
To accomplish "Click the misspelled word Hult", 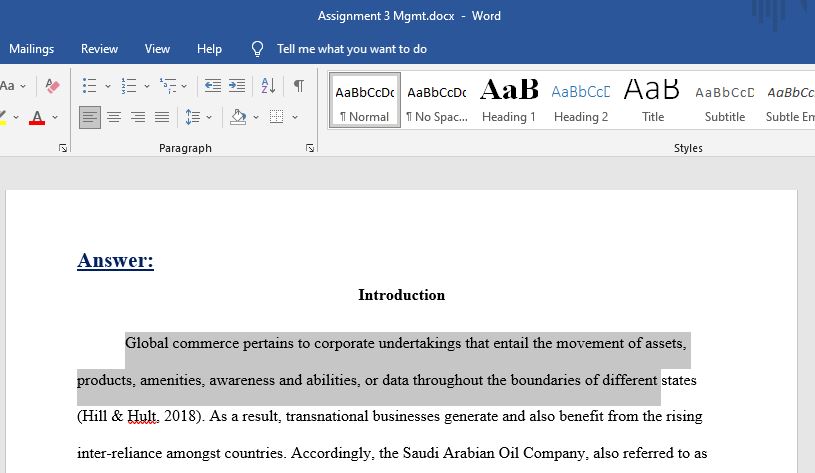I will coord(143,416).
